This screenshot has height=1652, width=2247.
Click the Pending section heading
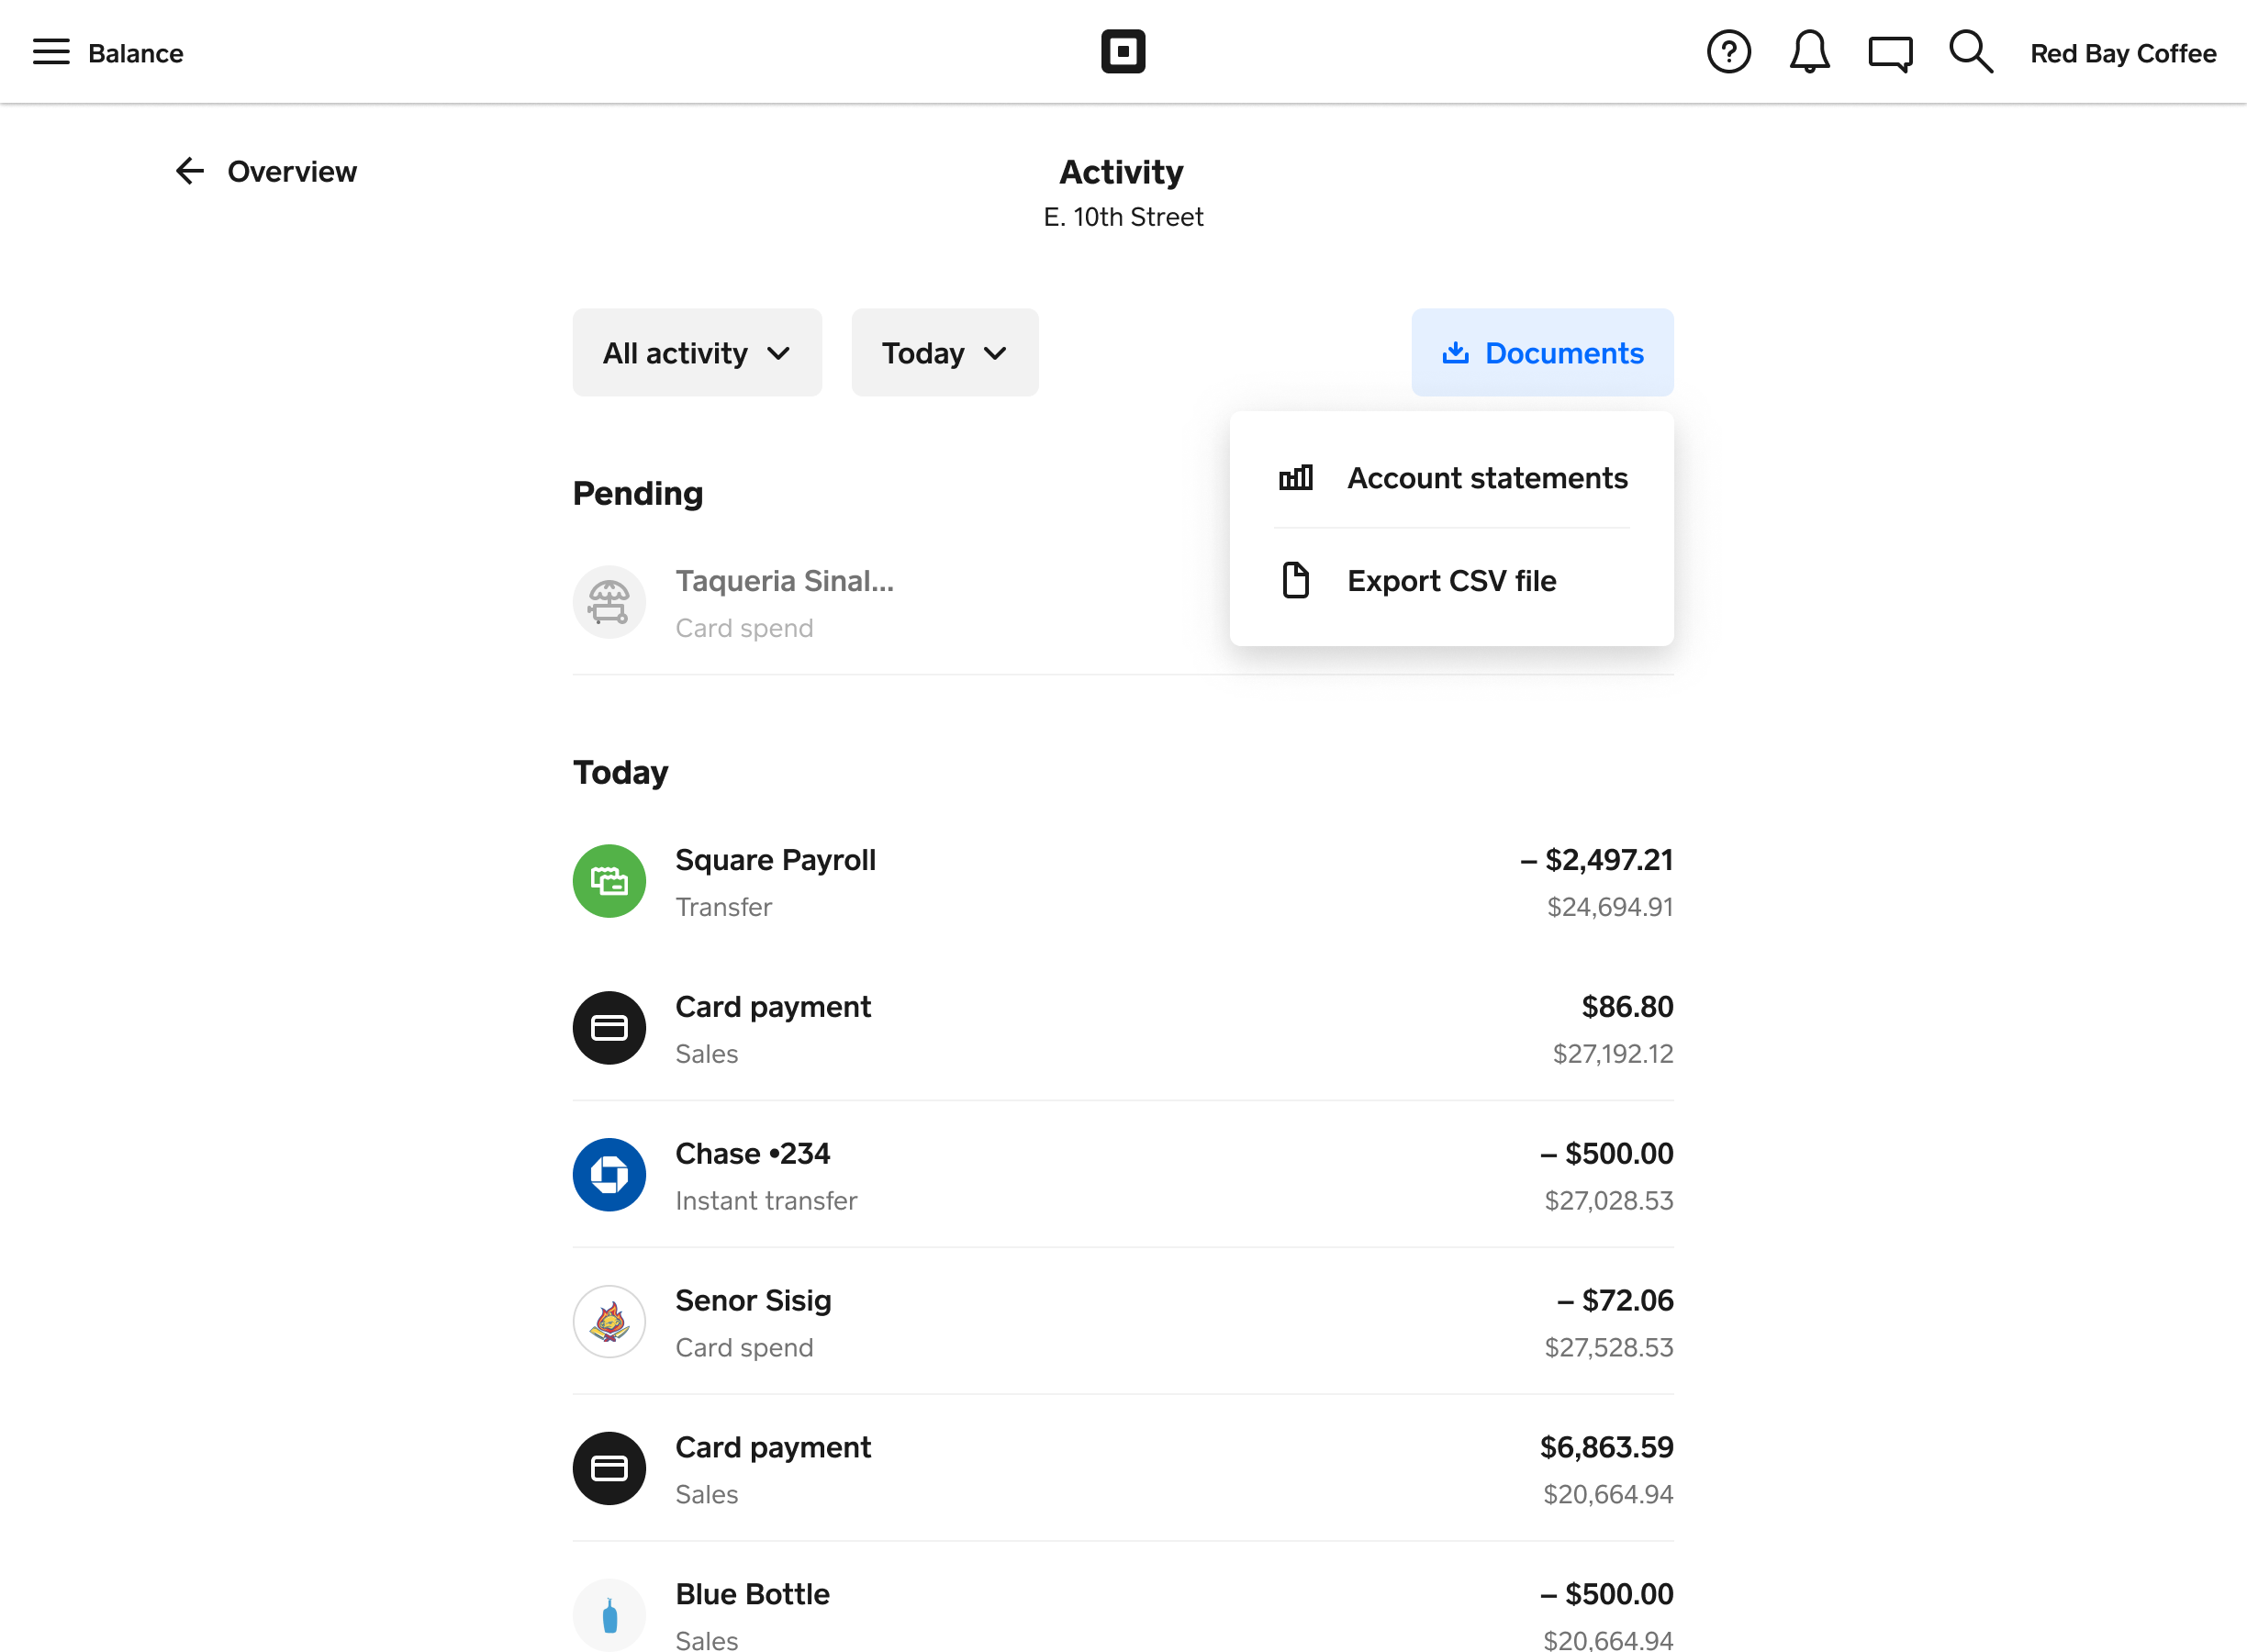[x=638, y=494]
